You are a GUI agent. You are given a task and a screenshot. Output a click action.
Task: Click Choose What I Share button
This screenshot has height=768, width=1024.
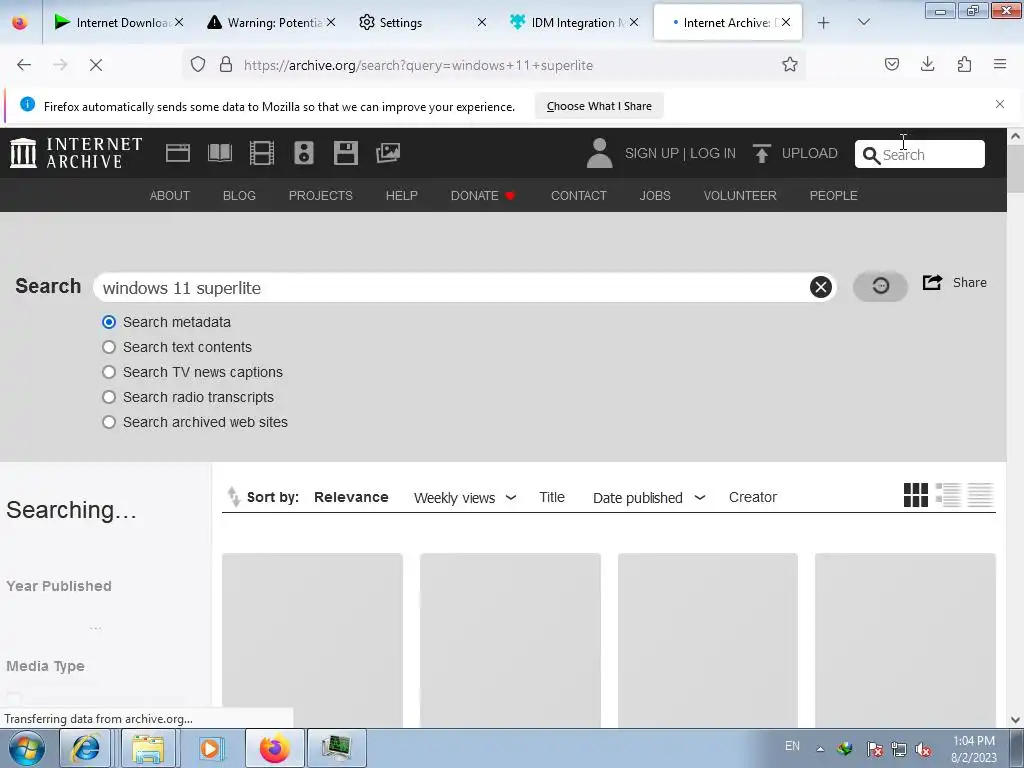point(599,106)
